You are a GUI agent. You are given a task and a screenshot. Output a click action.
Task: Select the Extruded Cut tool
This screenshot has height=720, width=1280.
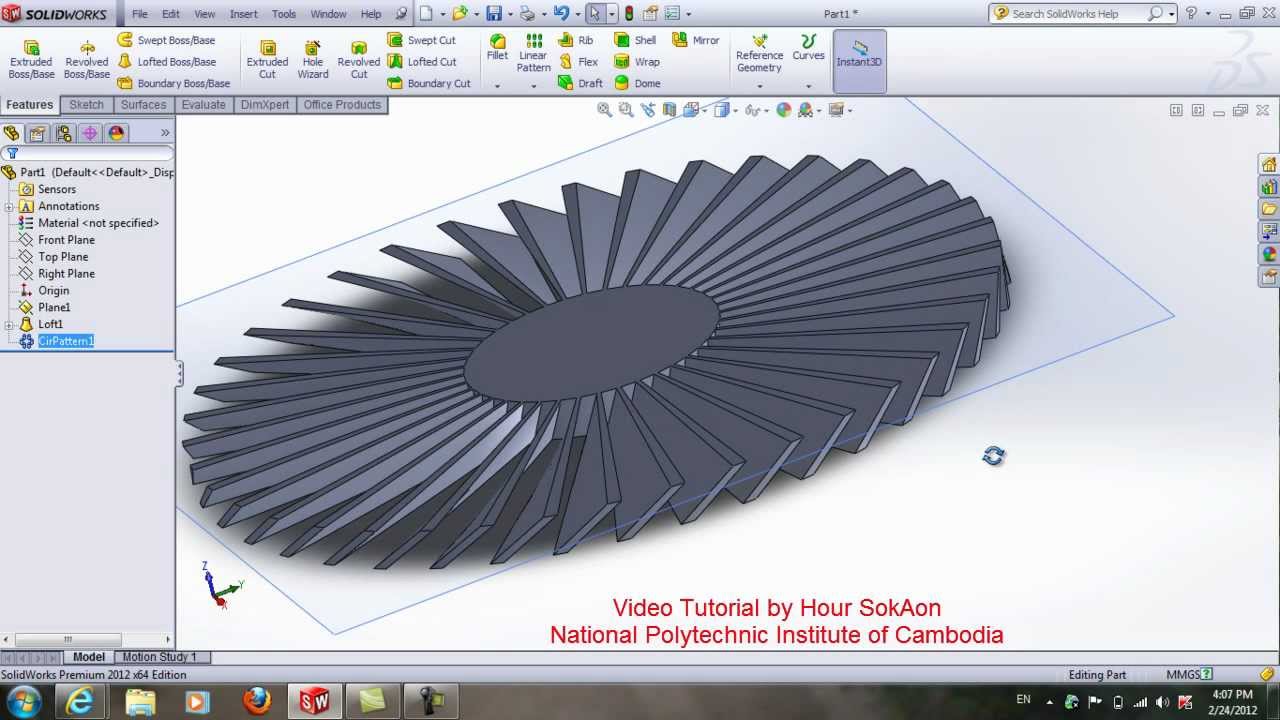point(267,60)
